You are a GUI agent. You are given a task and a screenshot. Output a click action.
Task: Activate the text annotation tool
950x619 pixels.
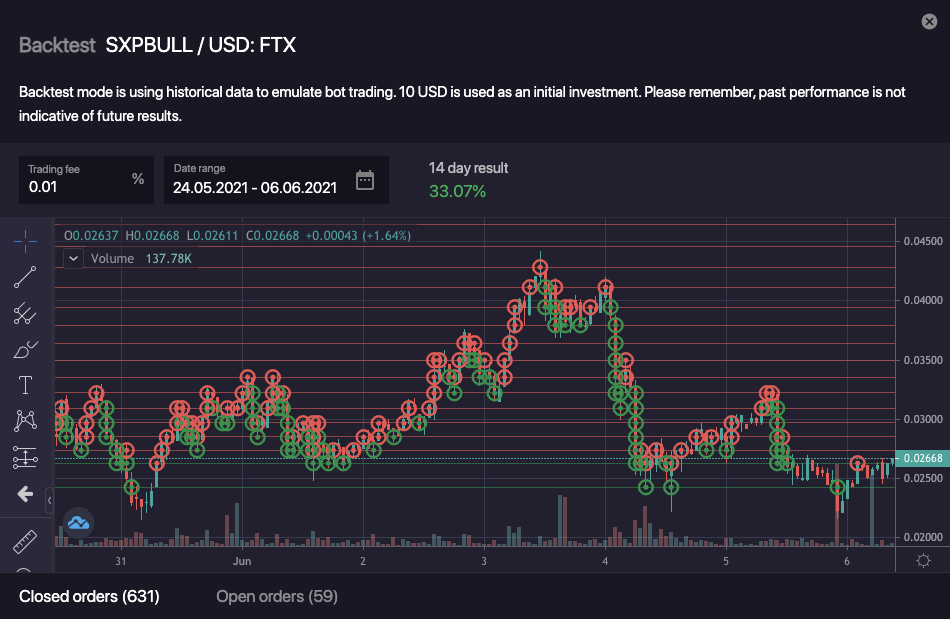pyautogui.click(x=25, y=385)
